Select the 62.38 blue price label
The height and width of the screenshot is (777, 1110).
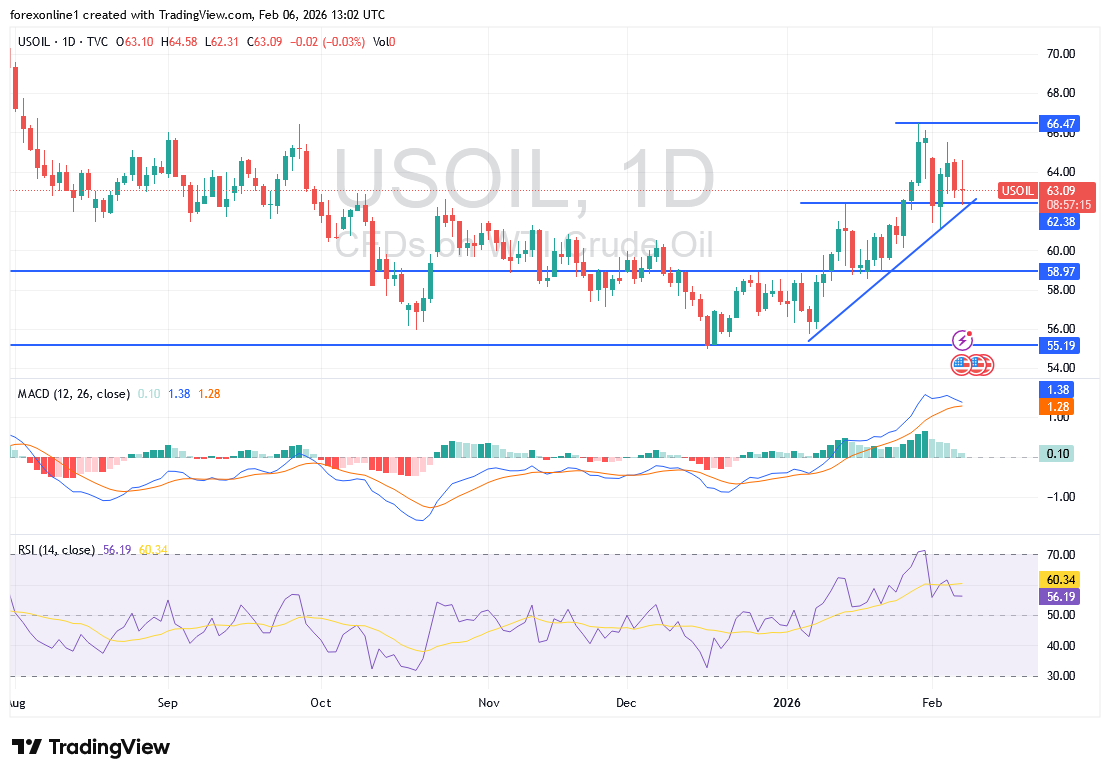(1060, 222)
